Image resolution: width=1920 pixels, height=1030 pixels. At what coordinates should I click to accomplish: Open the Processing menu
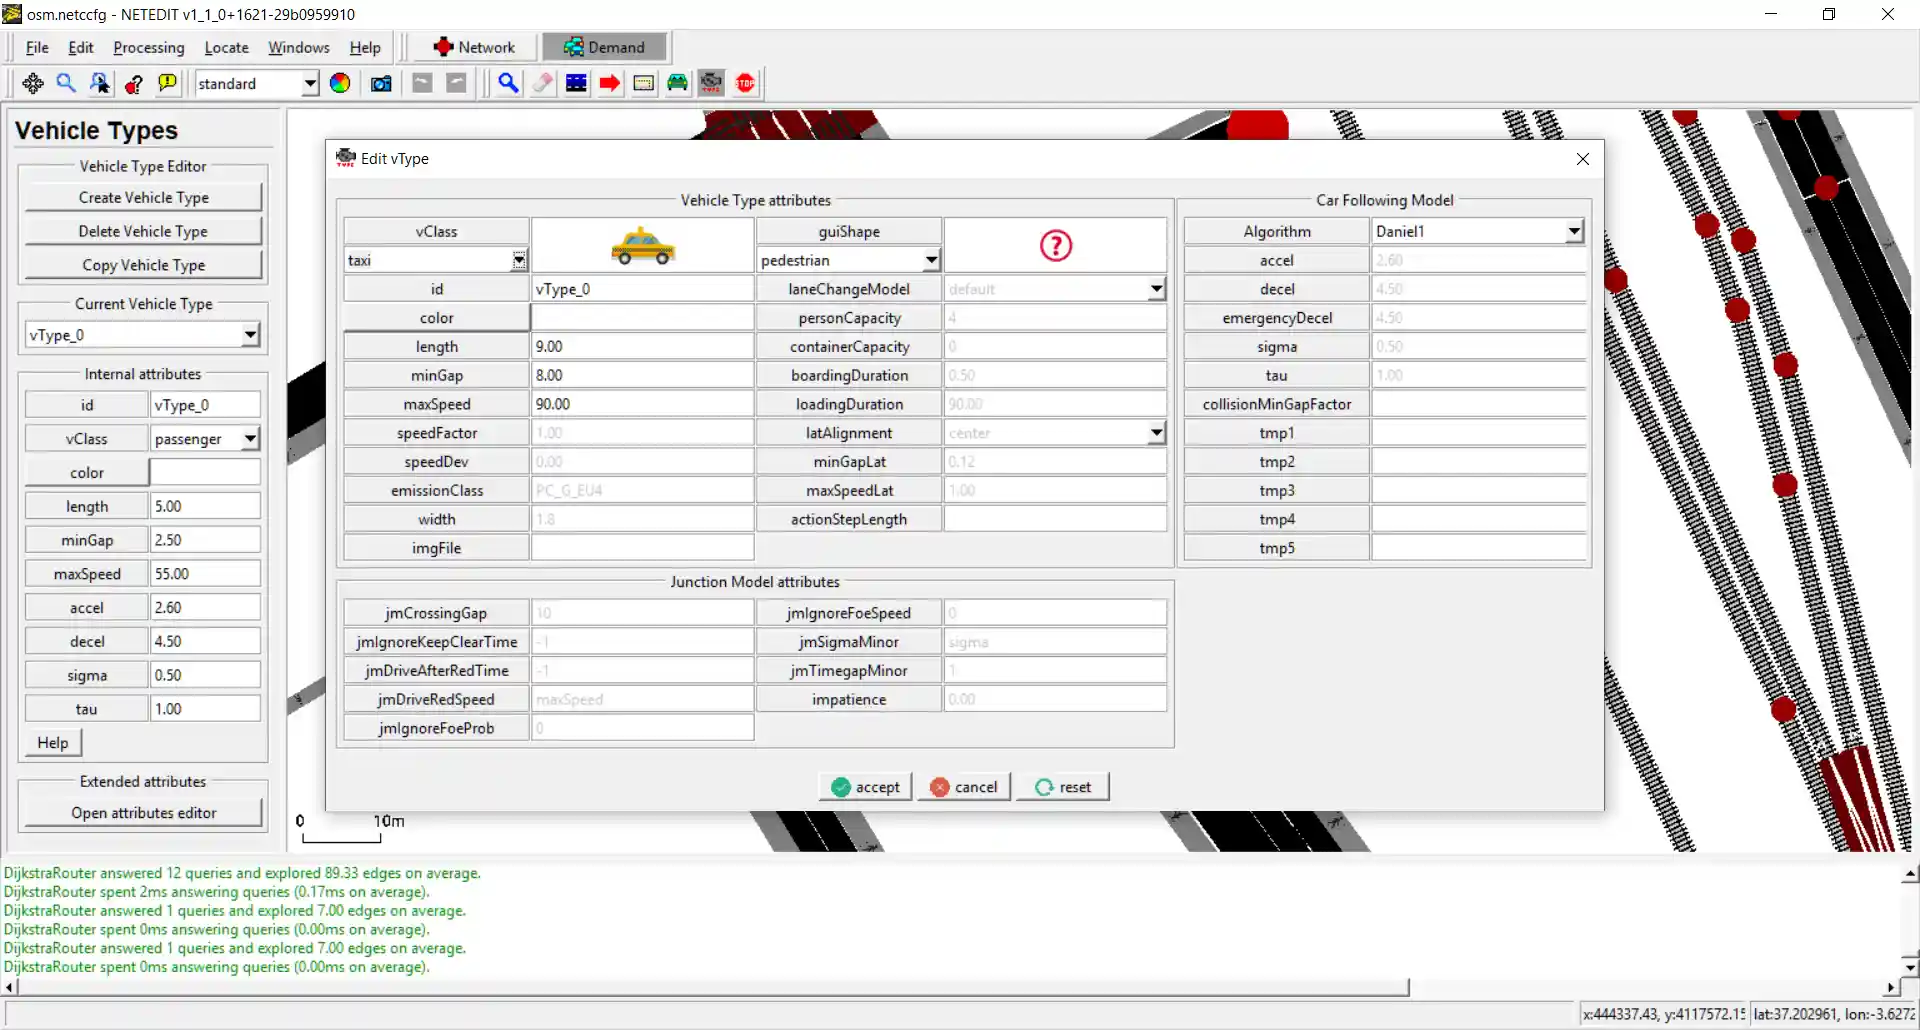[149, 48]
